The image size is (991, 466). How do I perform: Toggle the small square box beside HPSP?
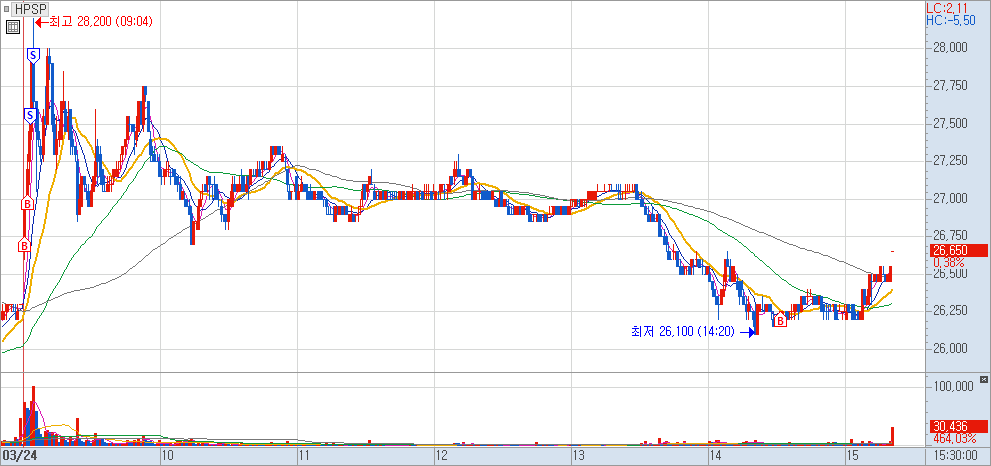[6, 9]
